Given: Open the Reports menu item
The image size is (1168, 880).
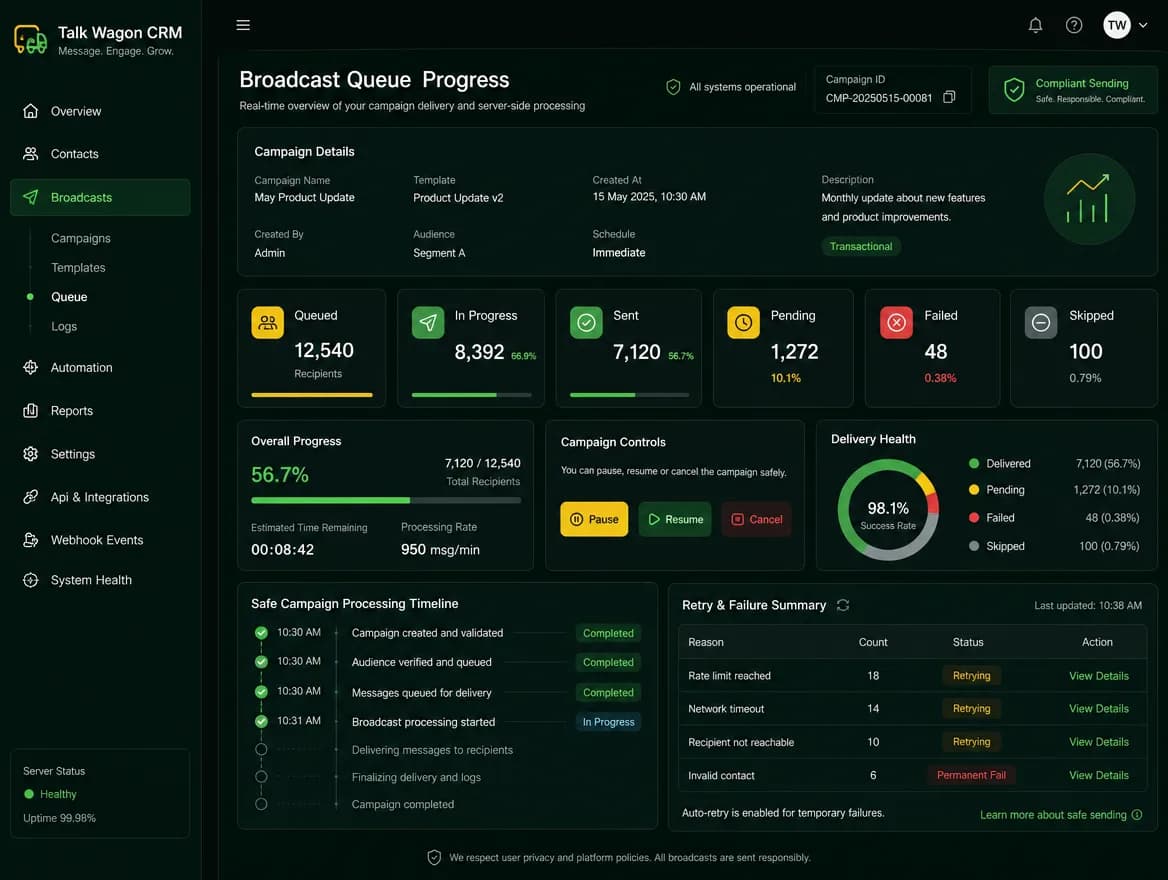Looking at the screenshot, I should click(x=100, y=411).
